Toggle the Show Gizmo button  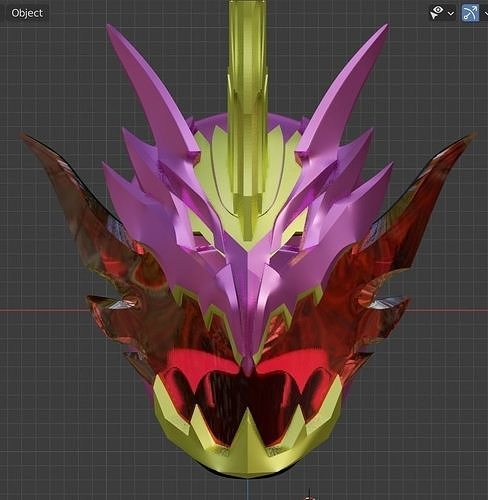click(470, 13)
